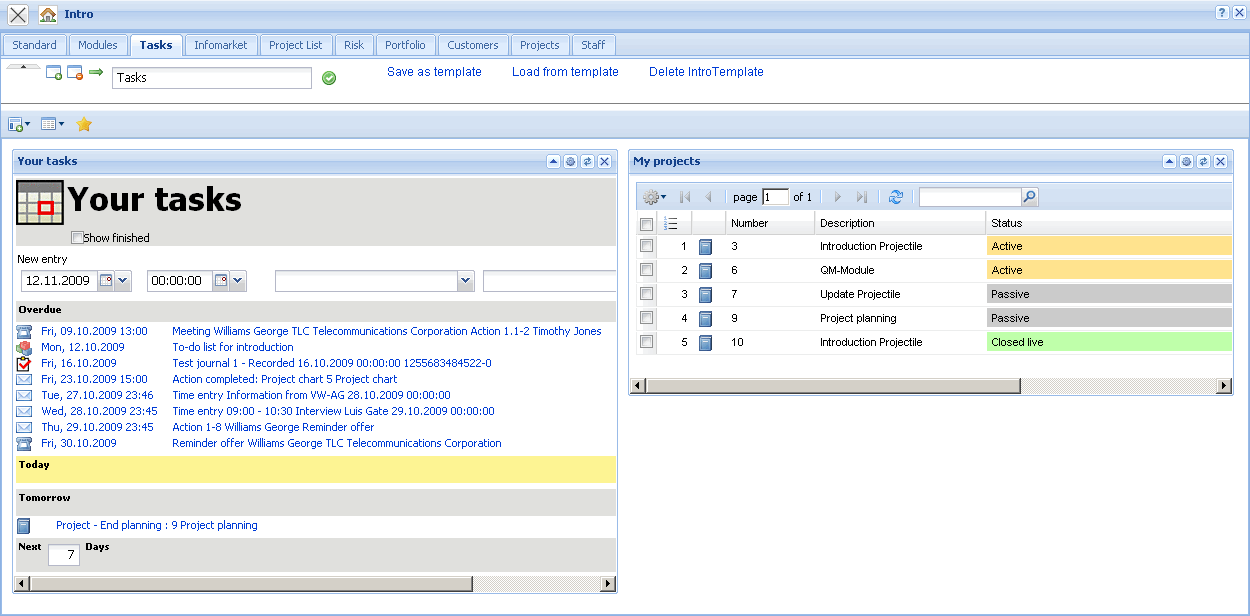Screen dimensions: 1250x616
Task: Click the remove portlet icon with red minus
Action: click(x=74, y=74)
